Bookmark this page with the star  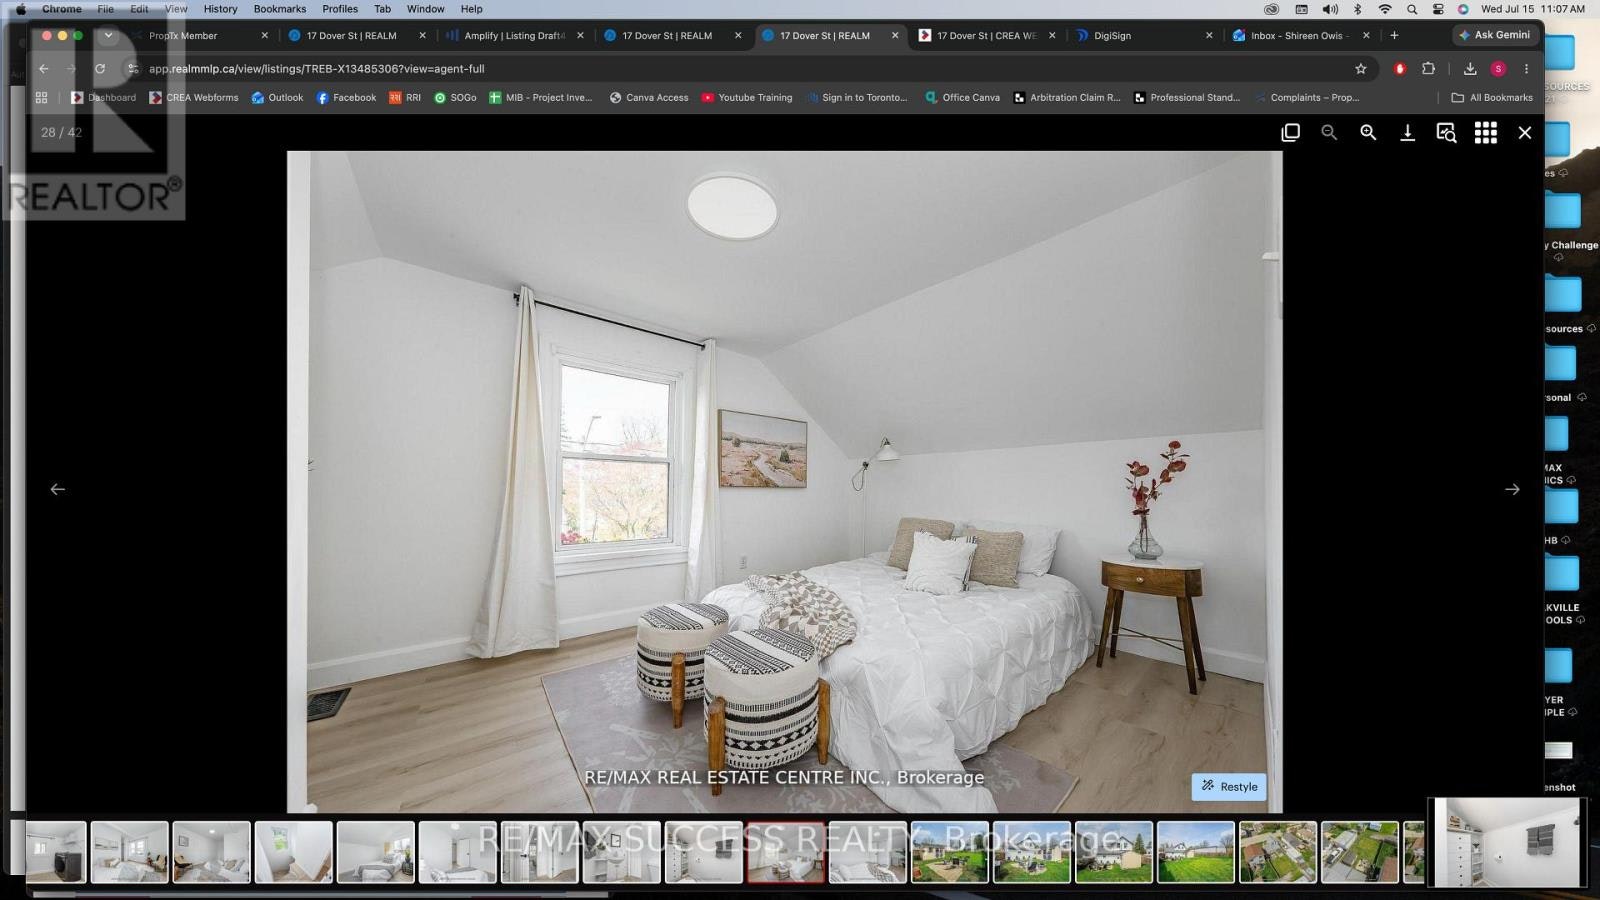(1360, 69)
